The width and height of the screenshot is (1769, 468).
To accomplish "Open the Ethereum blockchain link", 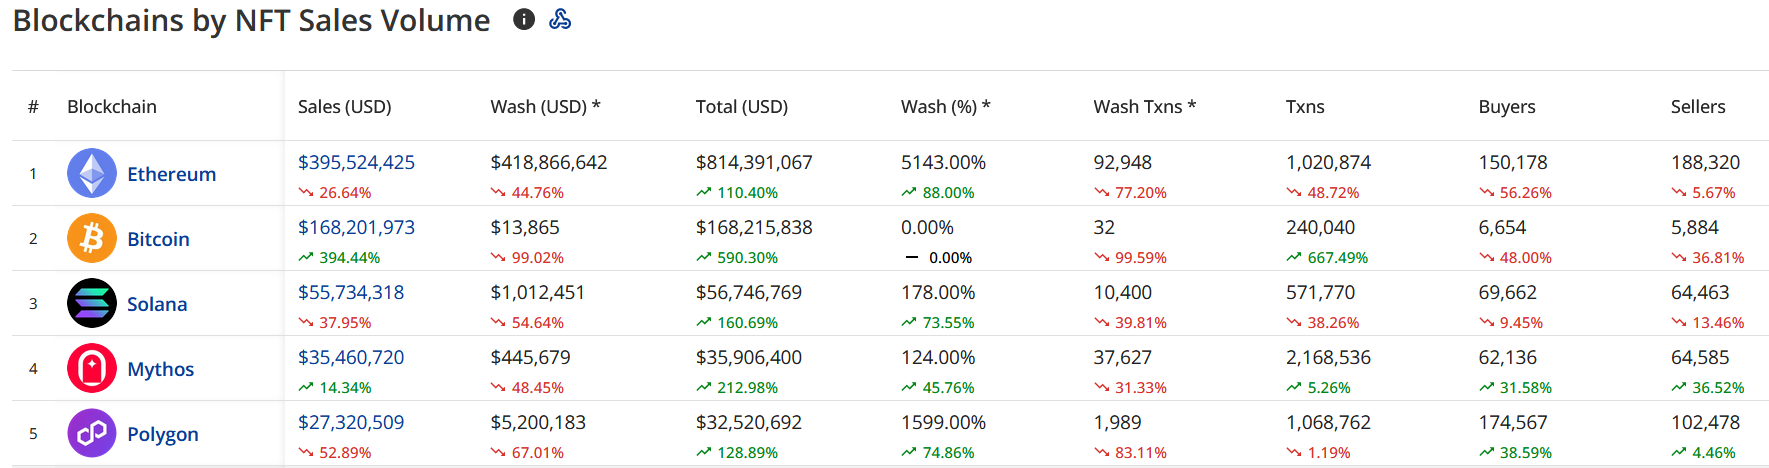I will (171, 174).
